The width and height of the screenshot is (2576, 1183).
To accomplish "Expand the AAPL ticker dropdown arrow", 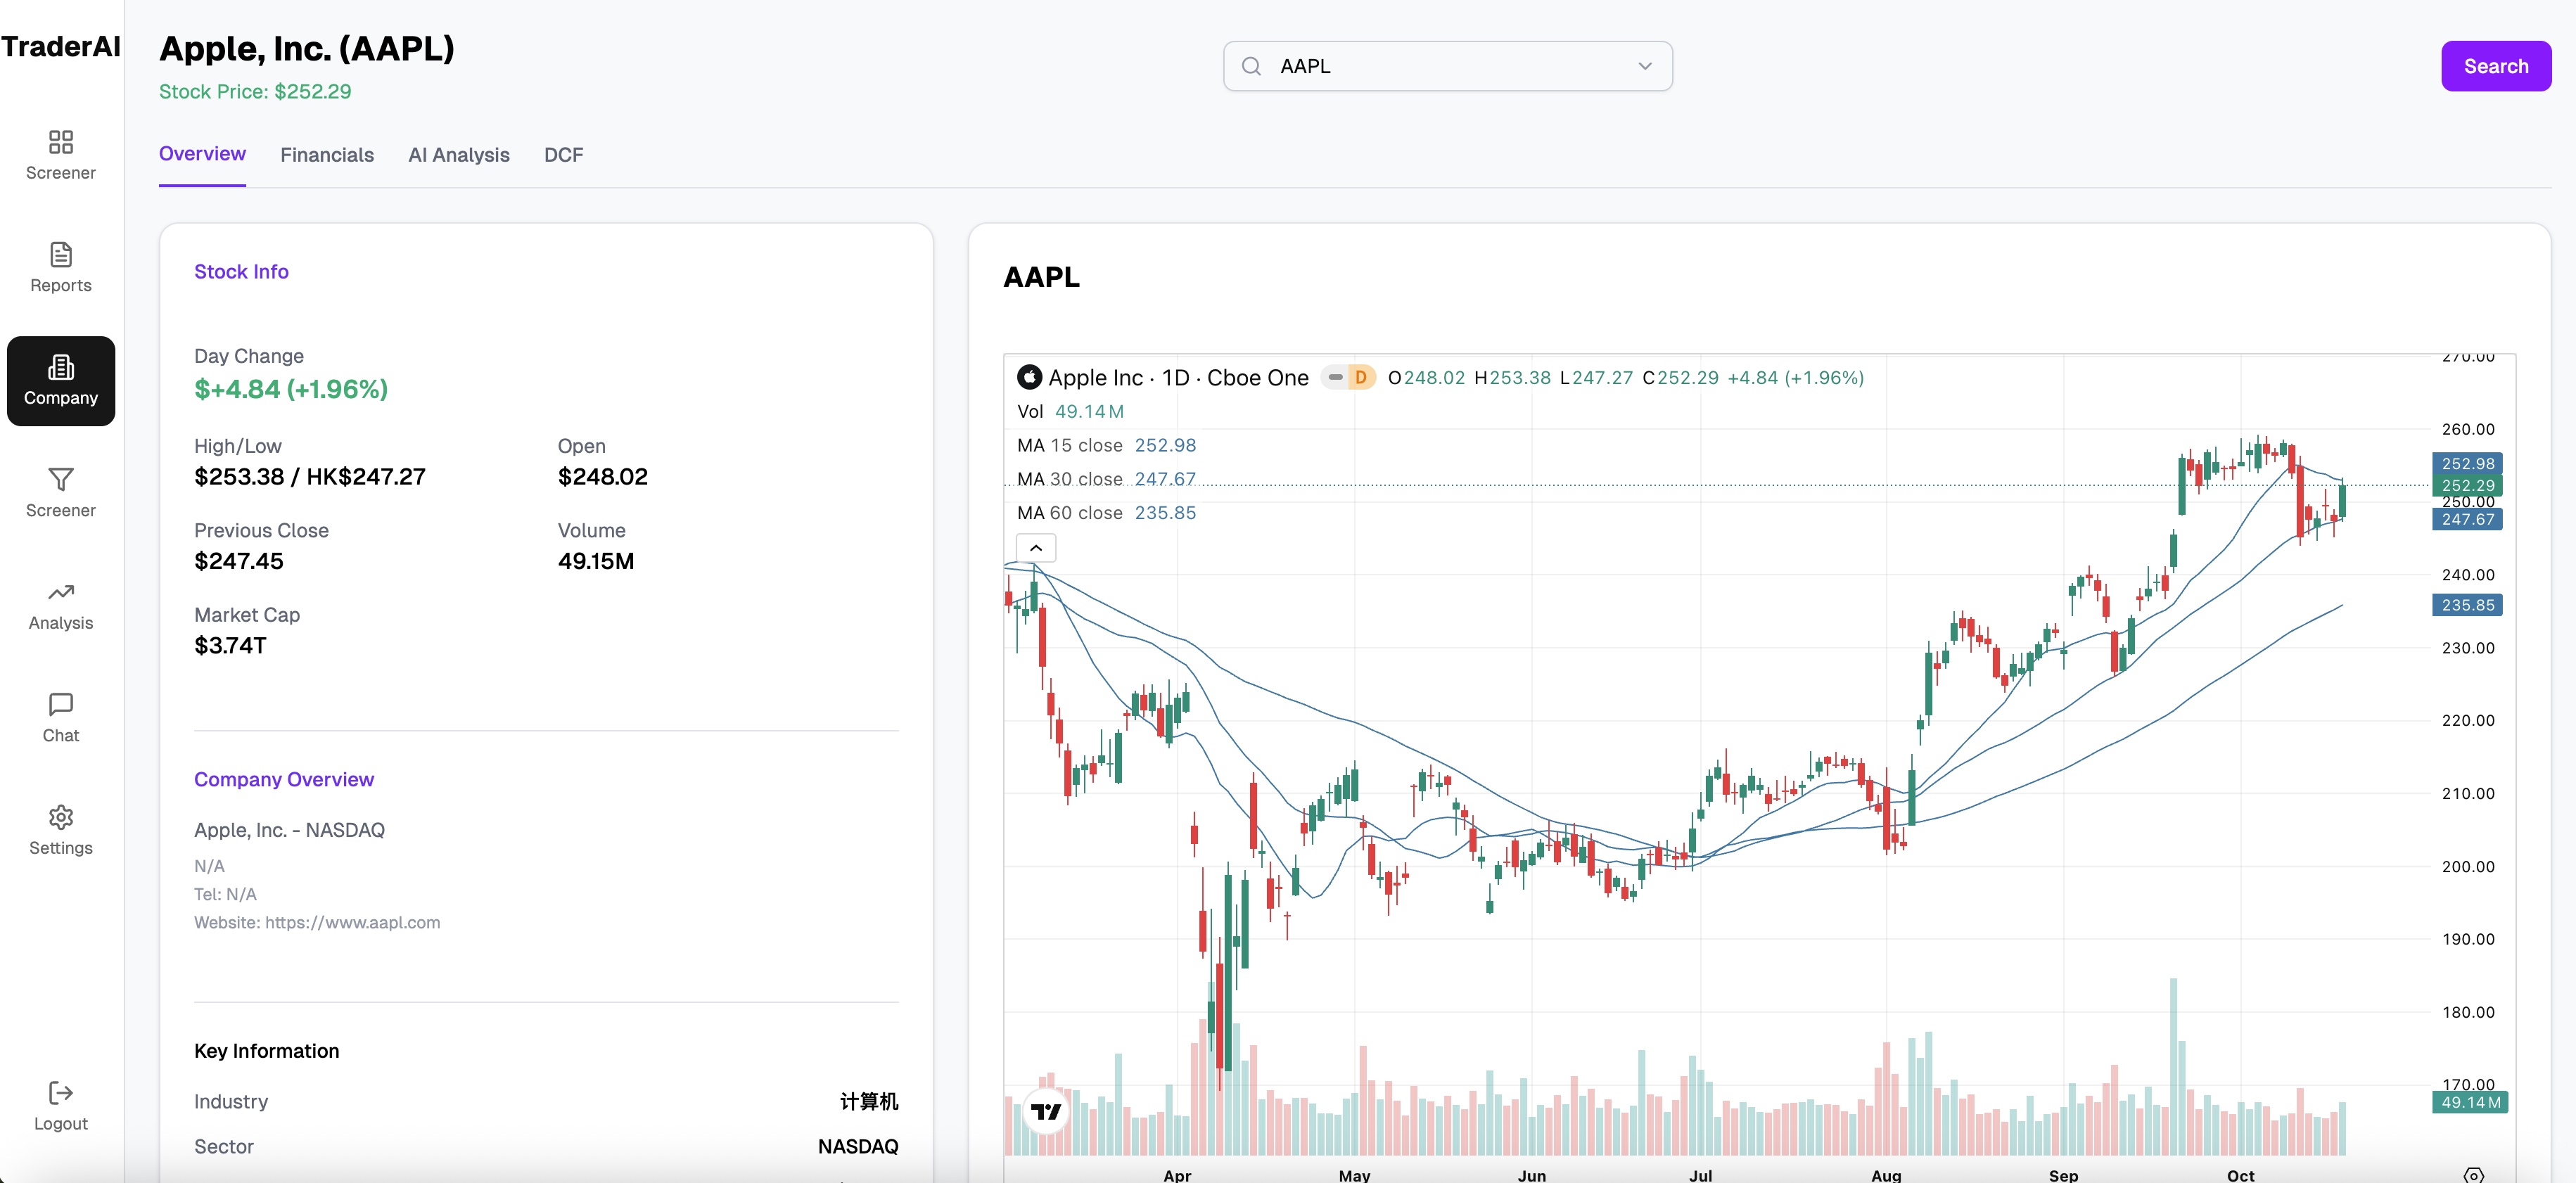I will tap(1644, 66).
